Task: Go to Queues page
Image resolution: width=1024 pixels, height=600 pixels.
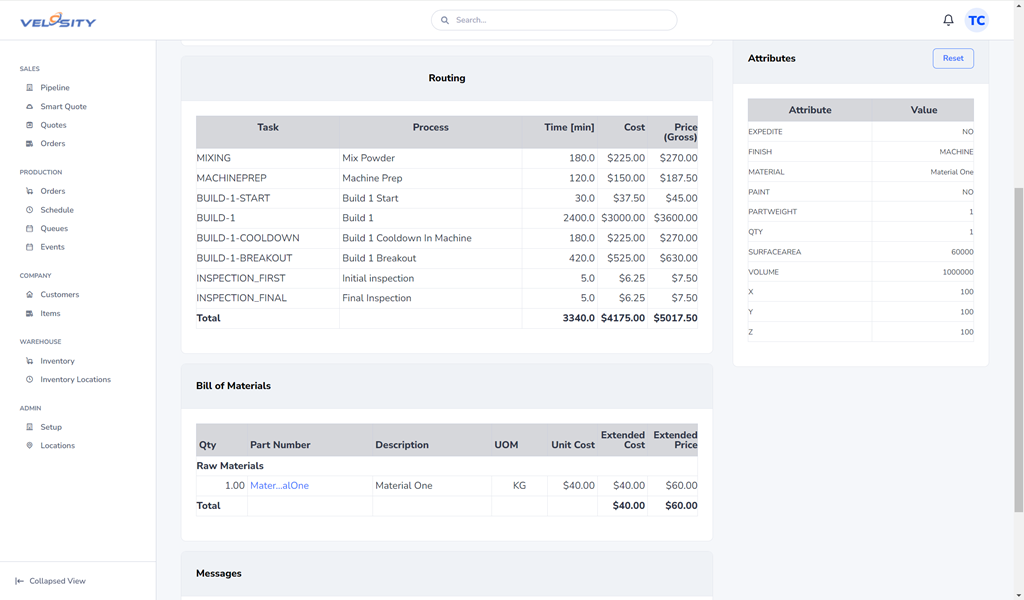Action: point(54,229)
